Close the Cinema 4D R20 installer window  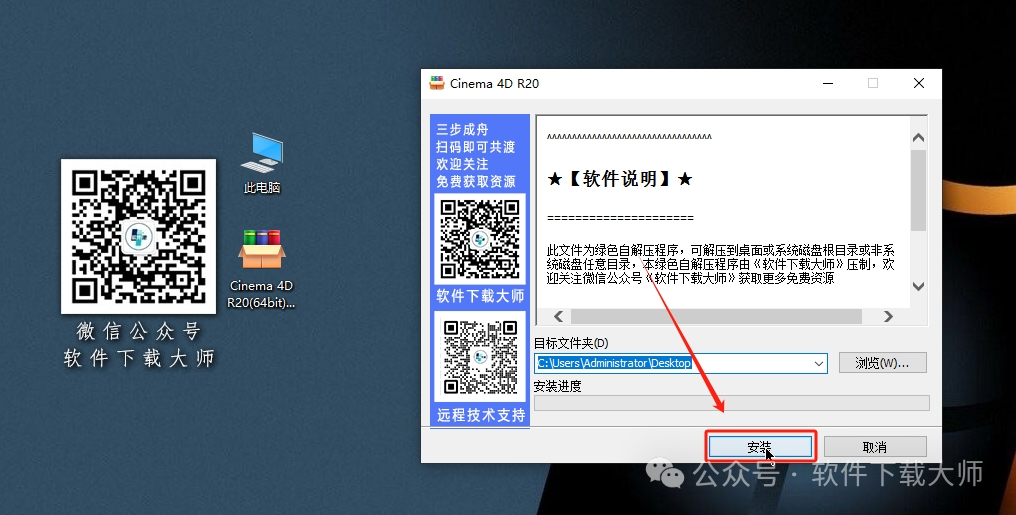pos(918,83)
